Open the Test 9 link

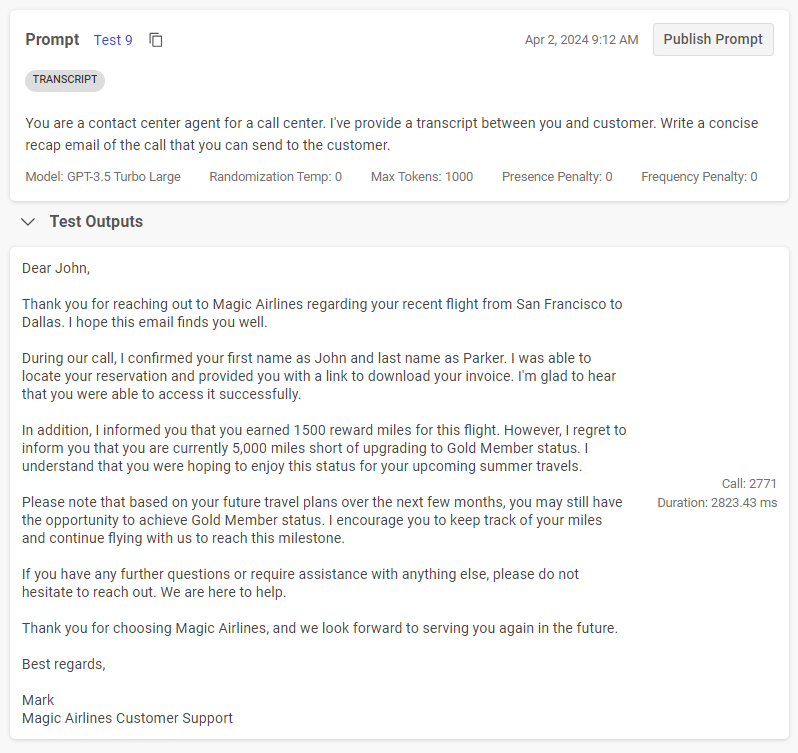tap(113, 40)
